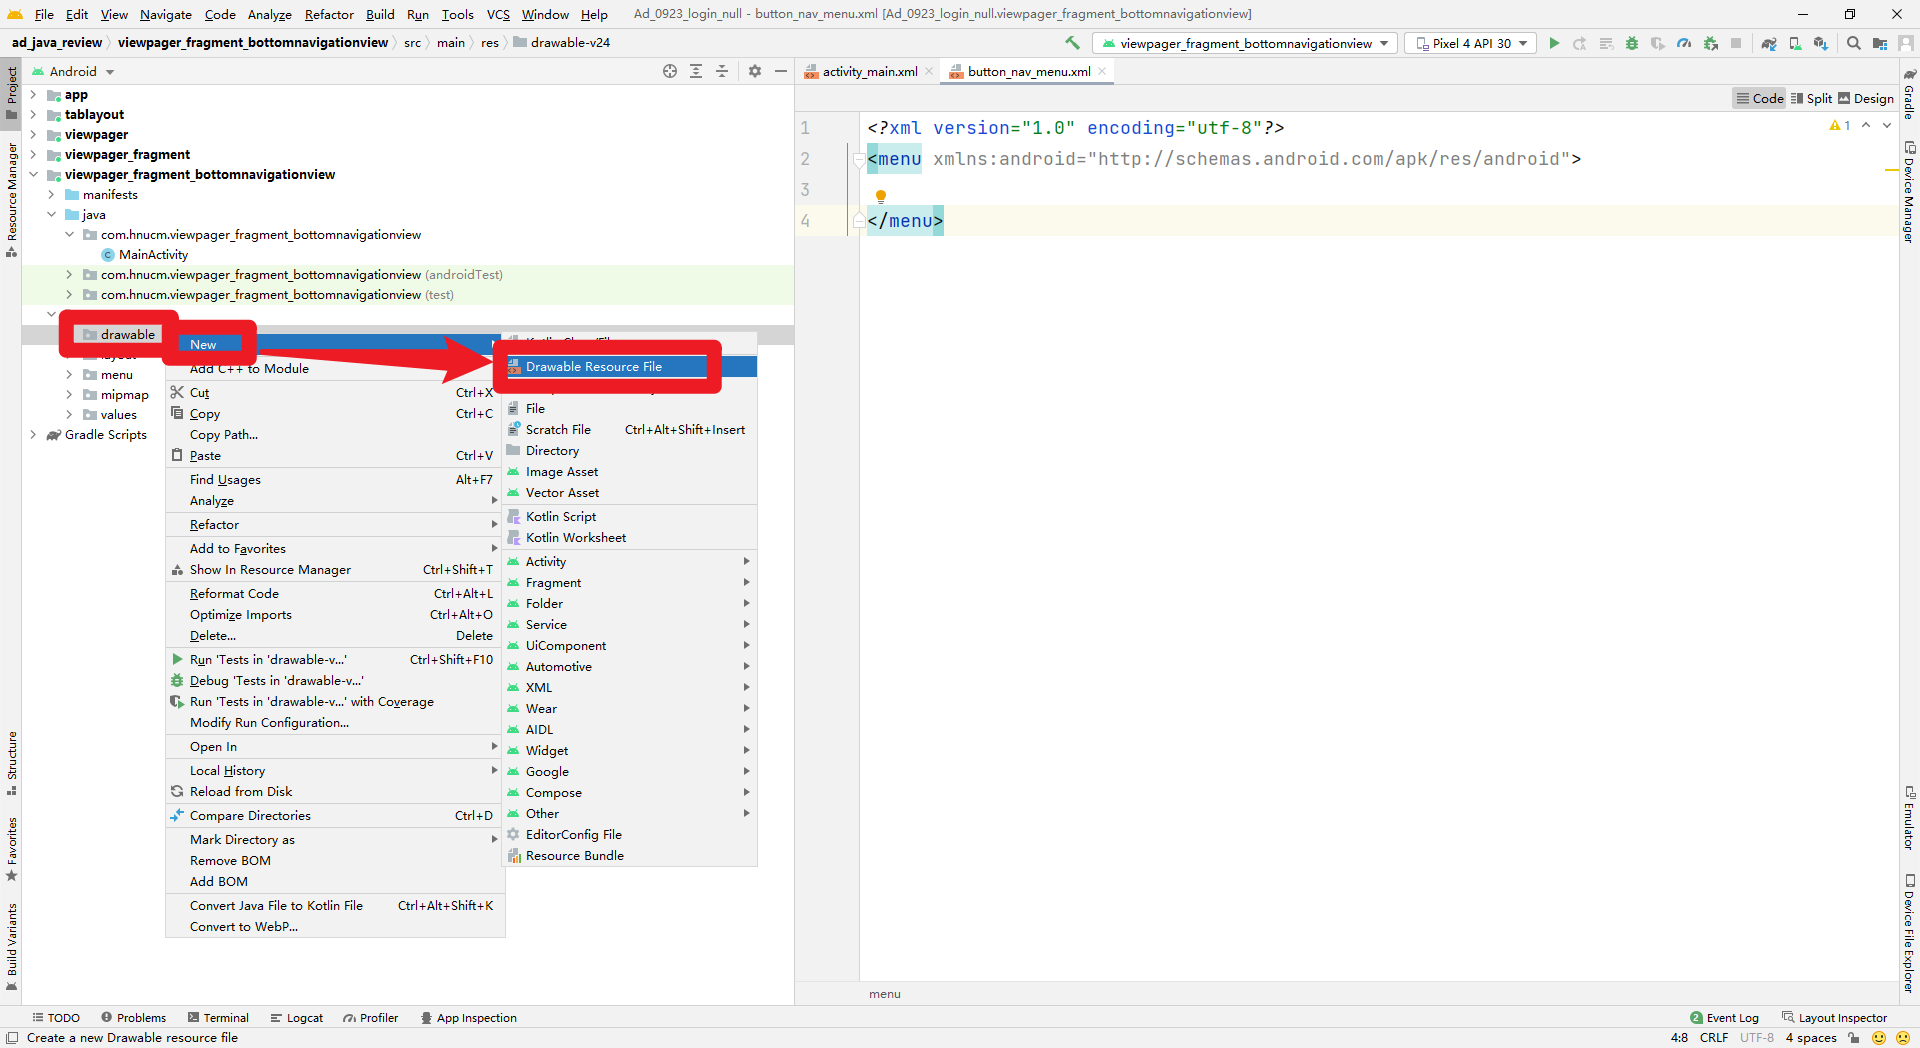Click Attach Debugger to Android Process icon
Viewport: 1920px width, 1048px height.
point(1711,43)
